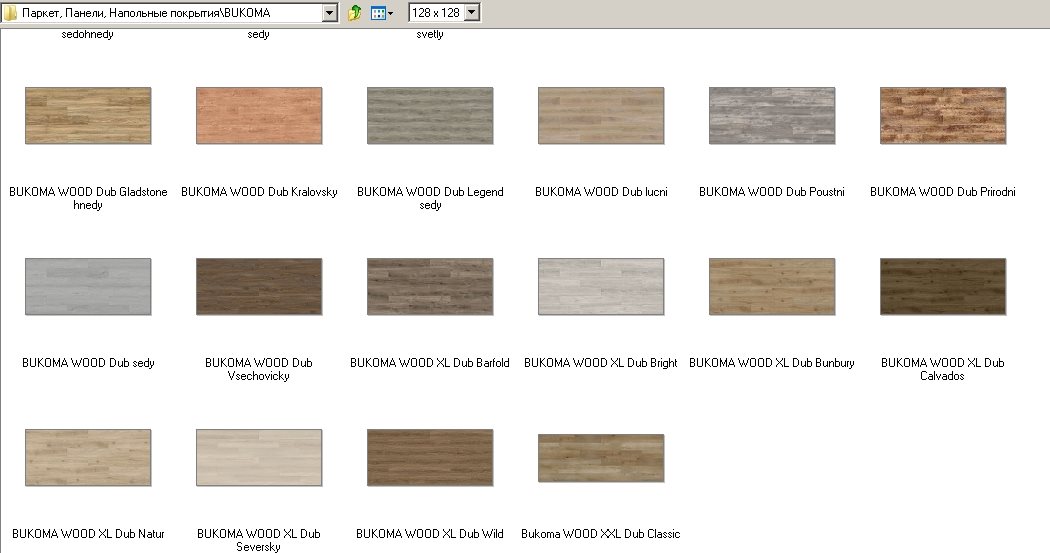Select XL Dub Bright texture thumbnail
1050x553 pixels.
[x=601, y=287]
